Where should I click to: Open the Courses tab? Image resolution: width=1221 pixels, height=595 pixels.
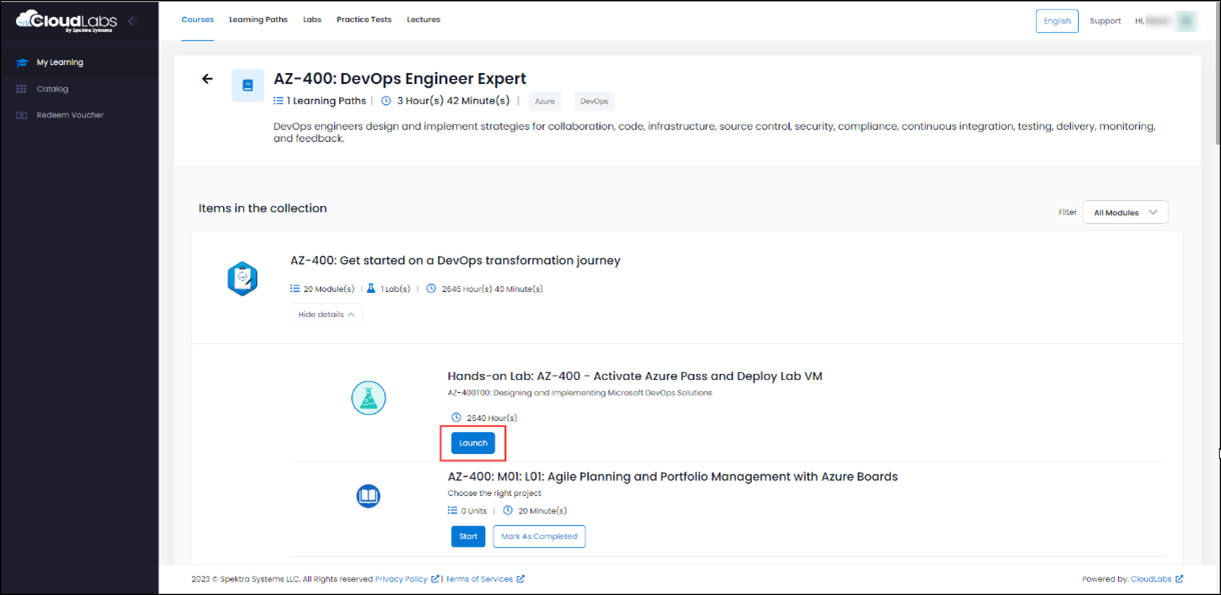[198, 20]
